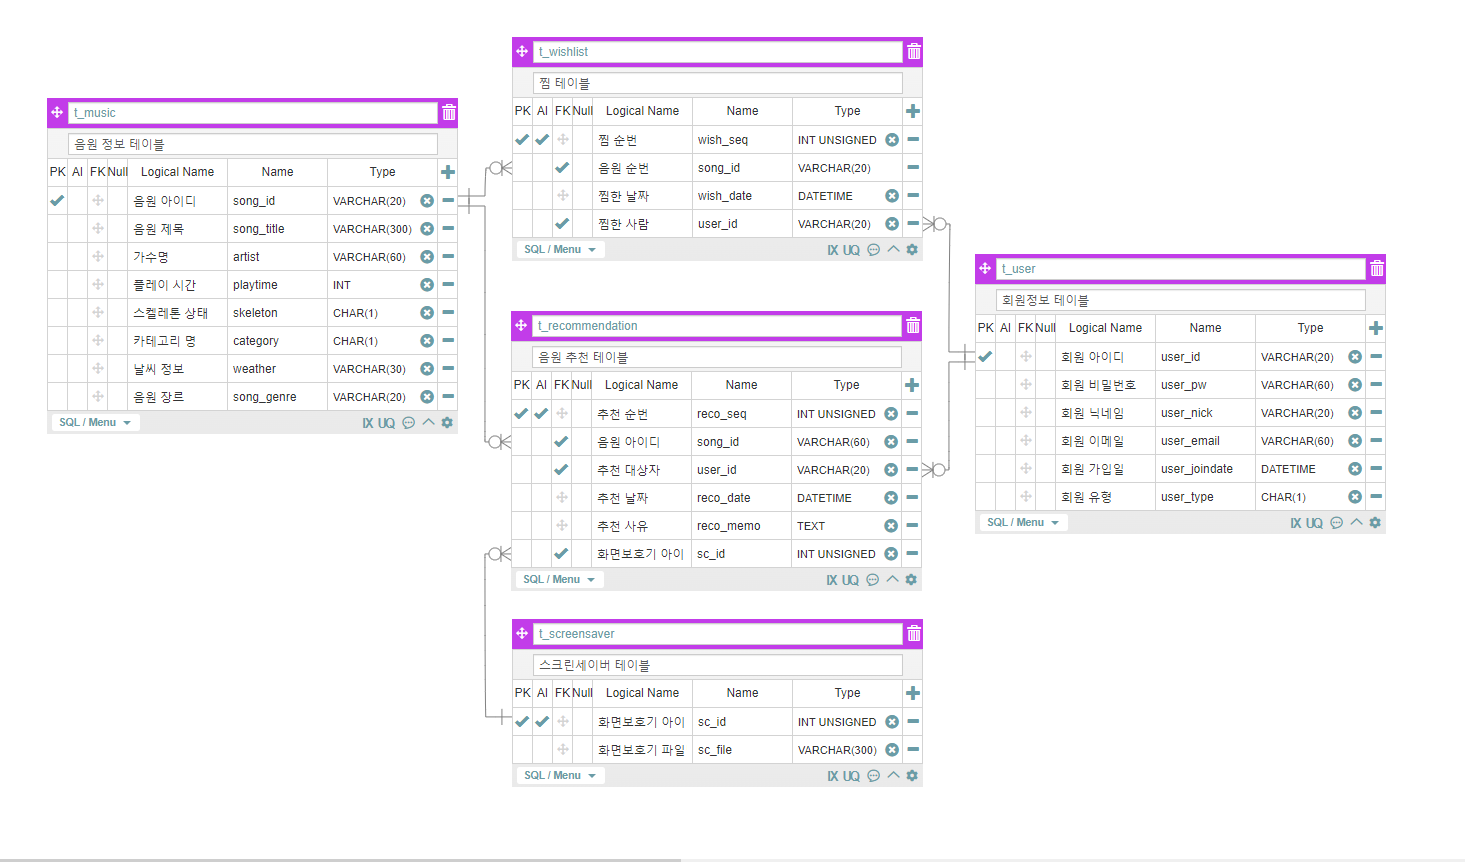The image size is (1465, 862).
Task: Remove the reco_memo row using minus
Action: point(912,526)
